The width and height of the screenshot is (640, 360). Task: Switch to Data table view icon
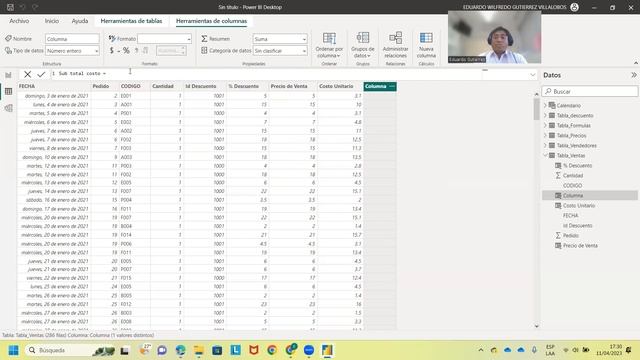(8, 91)
